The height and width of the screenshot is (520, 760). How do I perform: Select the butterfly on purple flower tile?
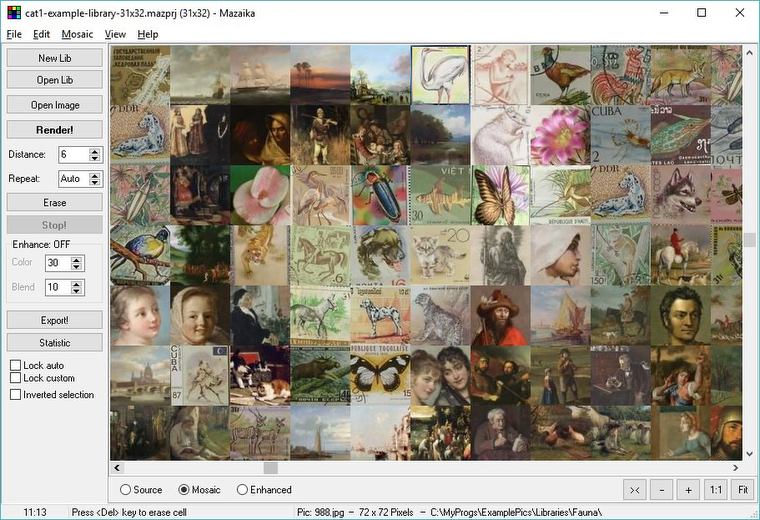pos(500,195)
